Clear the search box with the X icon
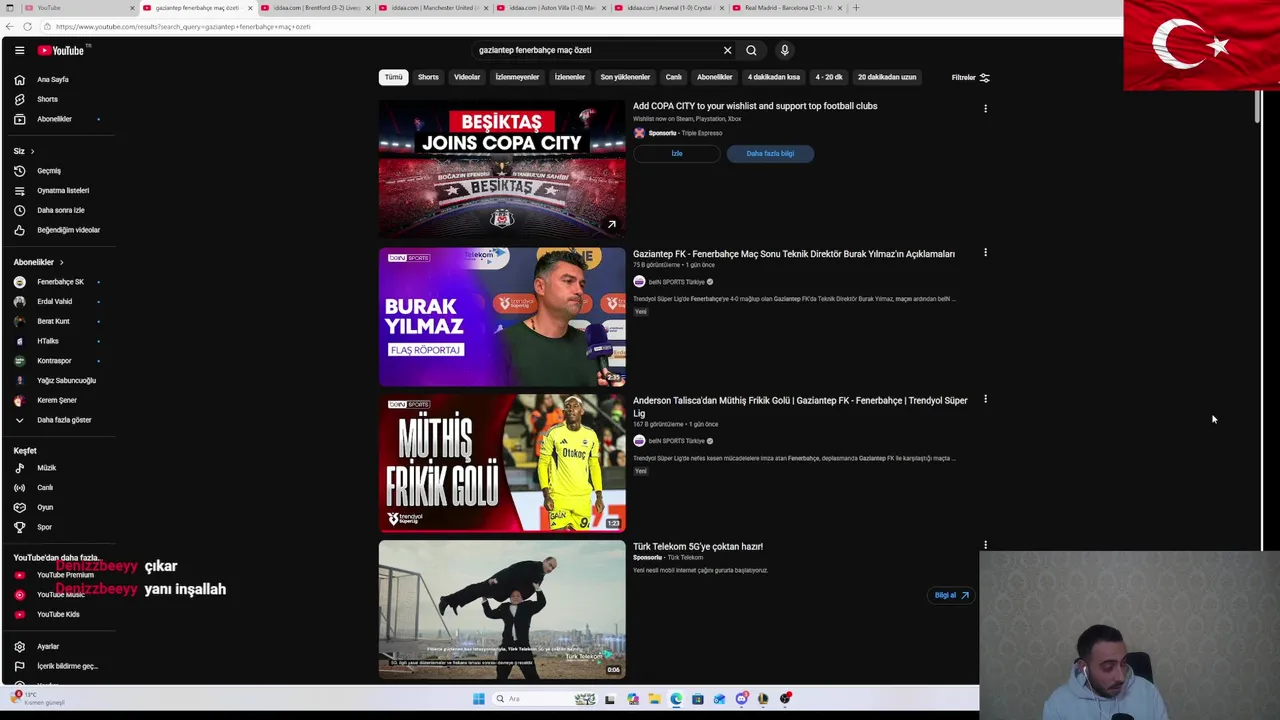This screenshot has width=1280, height=720. point(727,50)
